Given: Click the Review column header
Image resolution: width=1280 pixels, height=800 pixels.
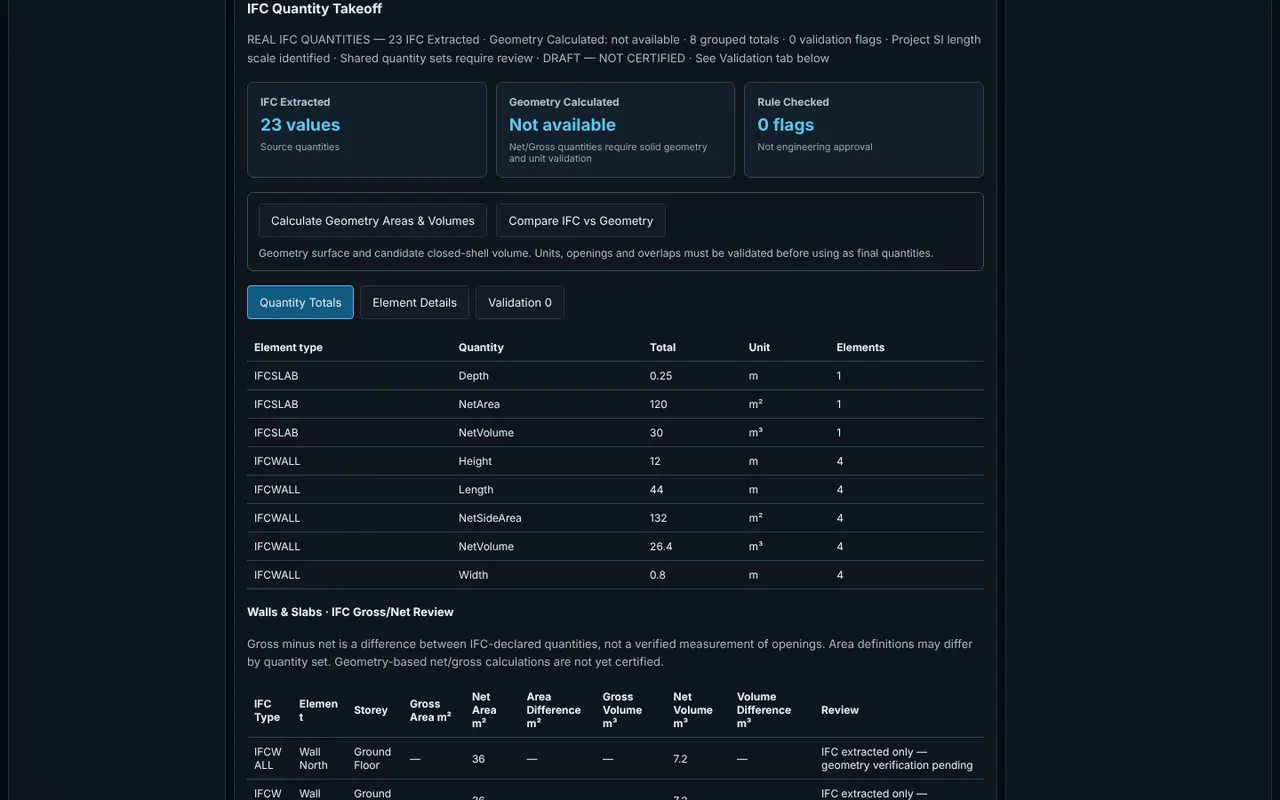Looking at the screenshot, I should [x=840, y=710].
